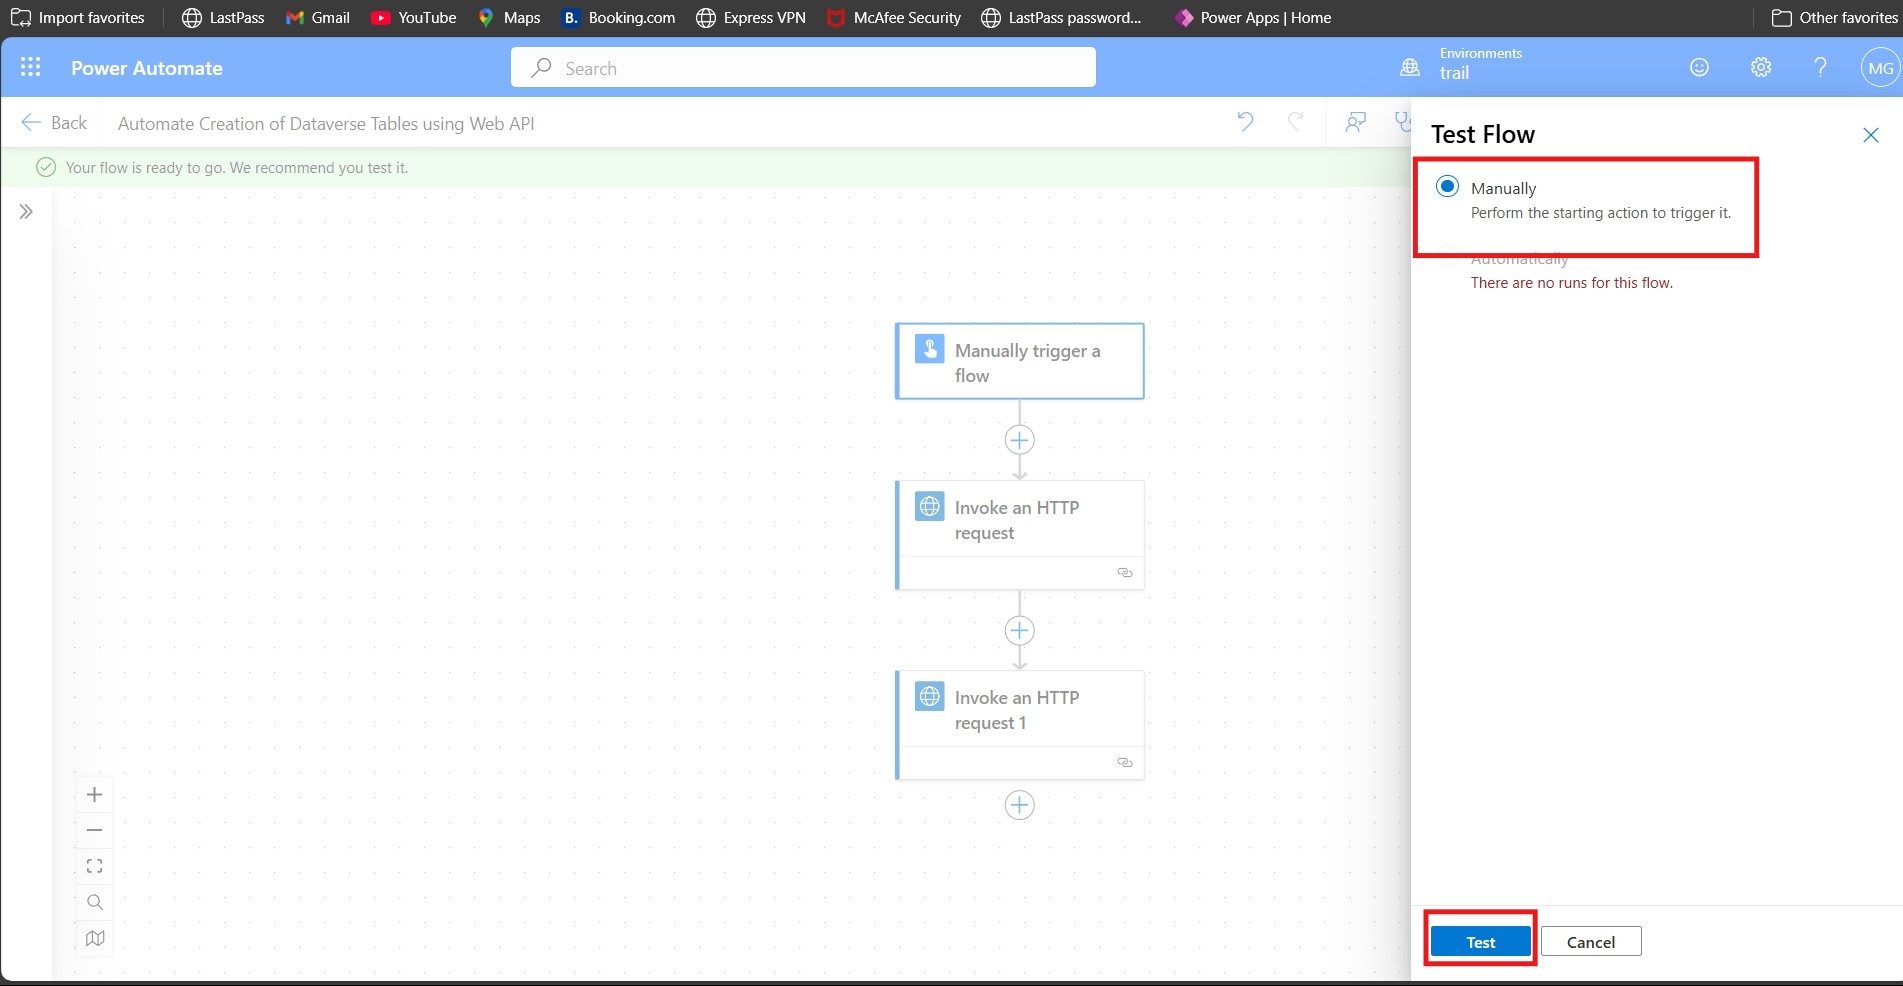Open the send feedback smiley icon
The image size is (1903, 986).
pyautogui.click(x=1698, y=67)
